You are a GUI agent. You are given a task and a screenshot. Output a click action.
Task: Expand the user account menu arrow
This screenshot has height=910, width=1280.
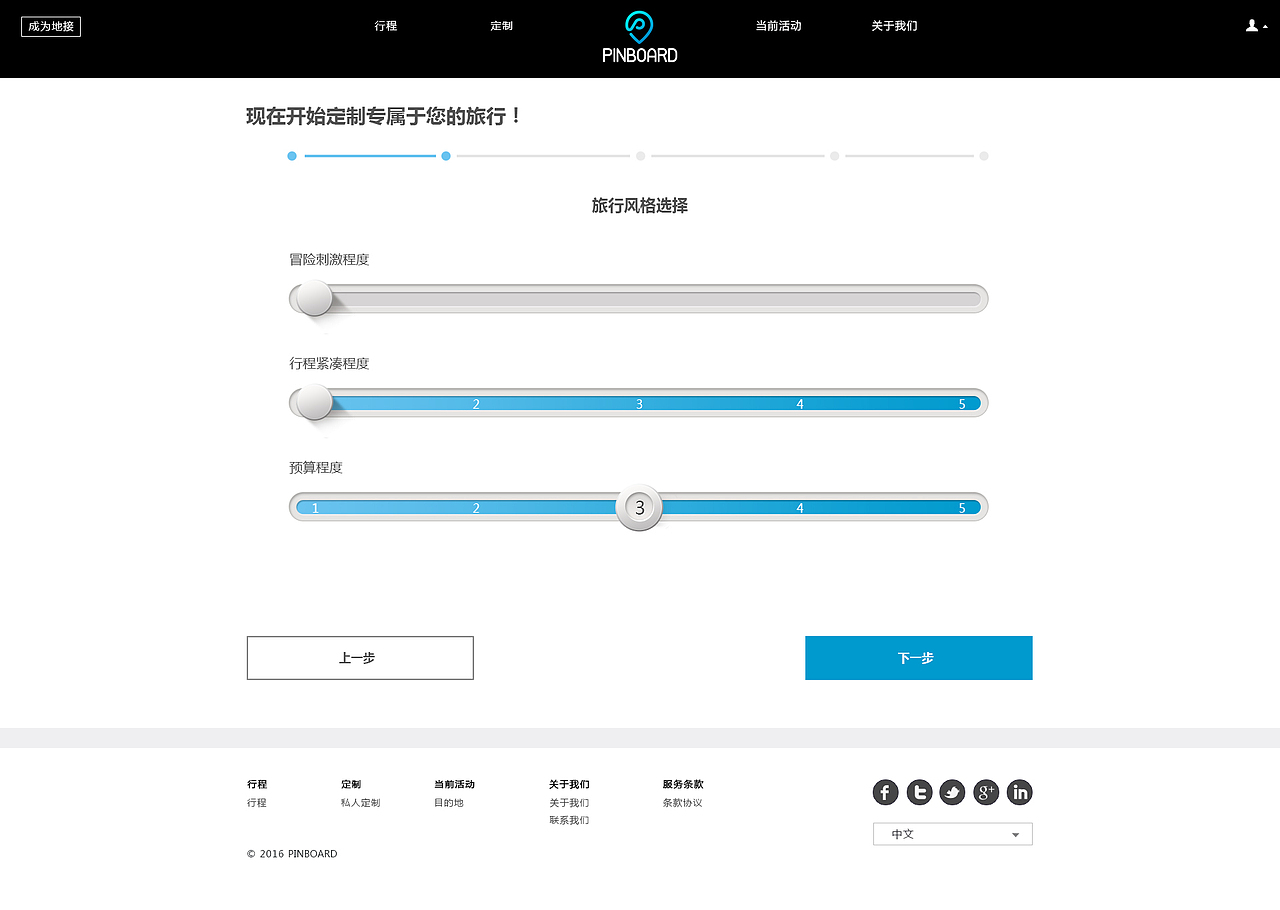(x=1263, y=27)
